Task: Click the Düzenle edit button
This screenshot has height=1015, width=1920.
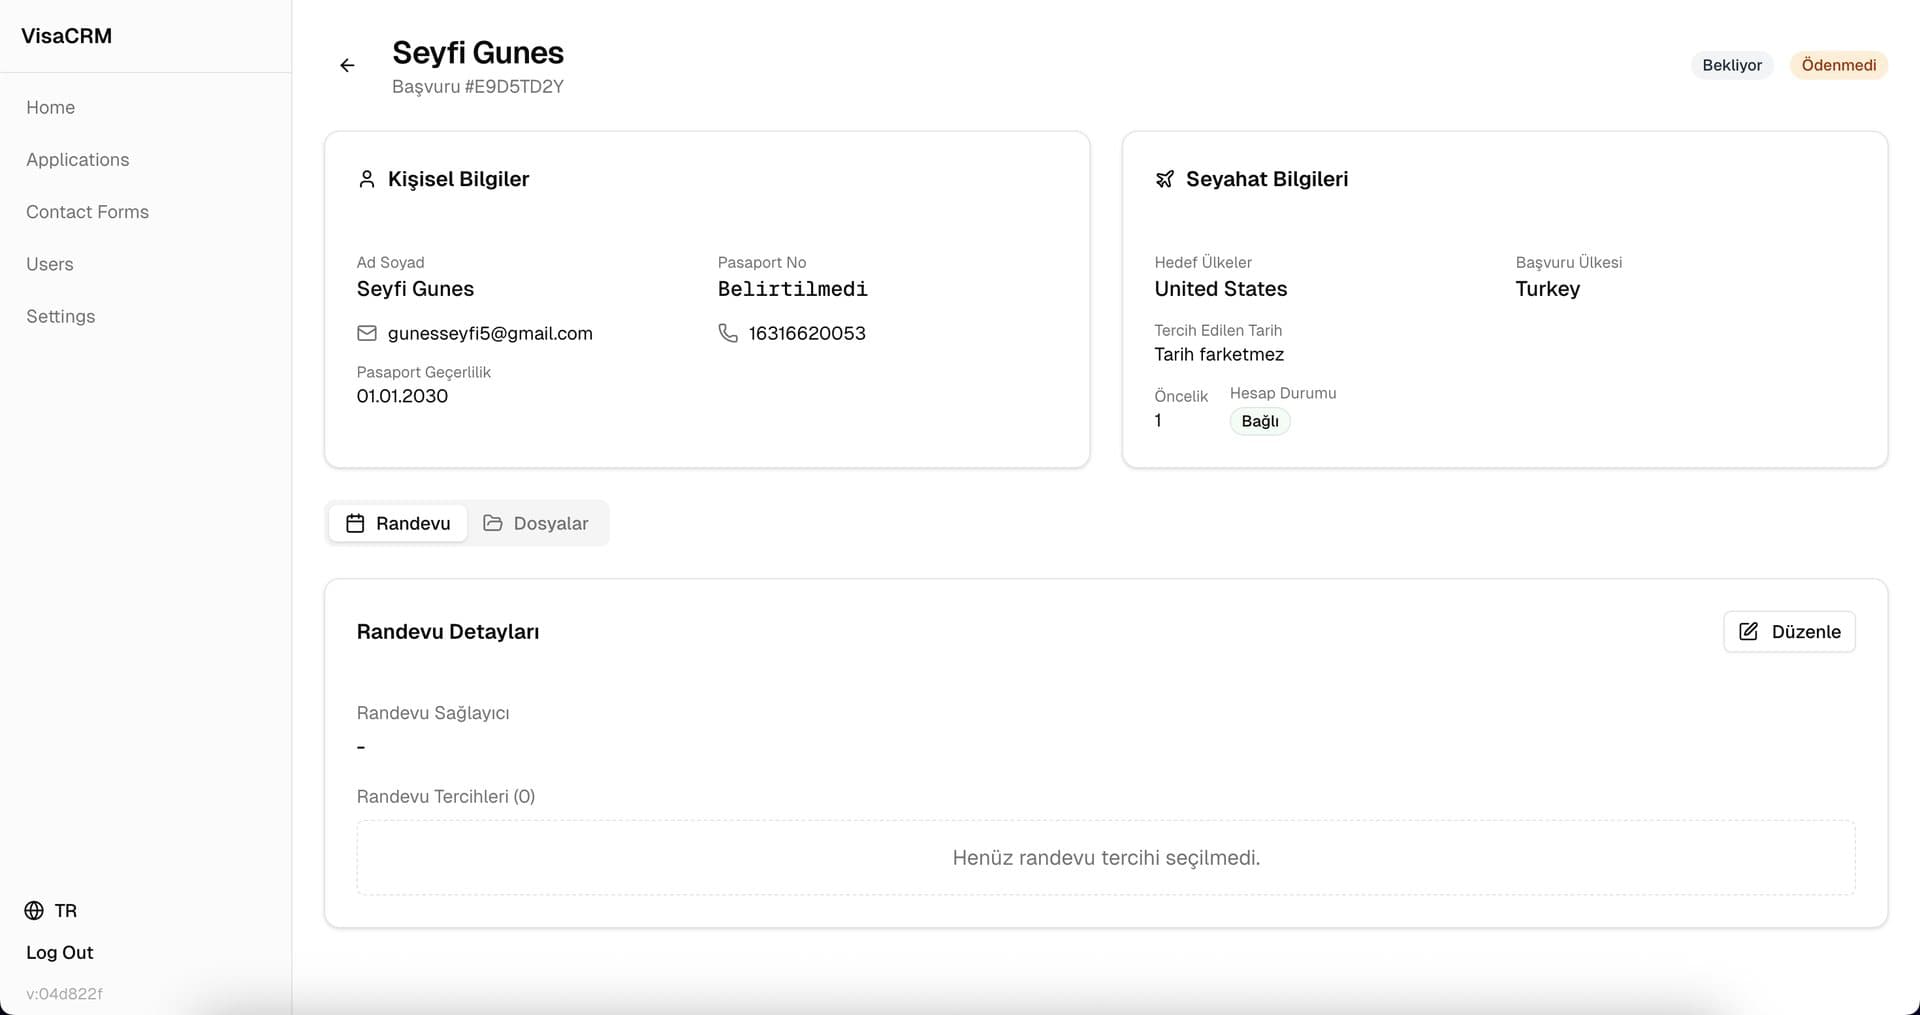Action: [1789, 631]
